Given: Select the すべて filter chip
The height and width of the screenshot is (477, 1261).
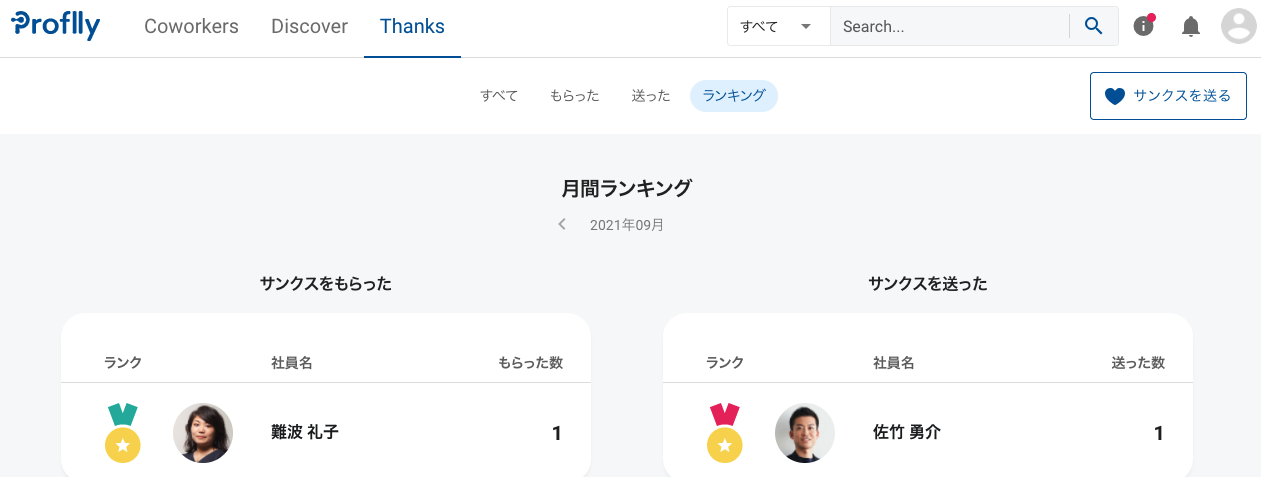Looking at the screenshot, I should point(499,96).
